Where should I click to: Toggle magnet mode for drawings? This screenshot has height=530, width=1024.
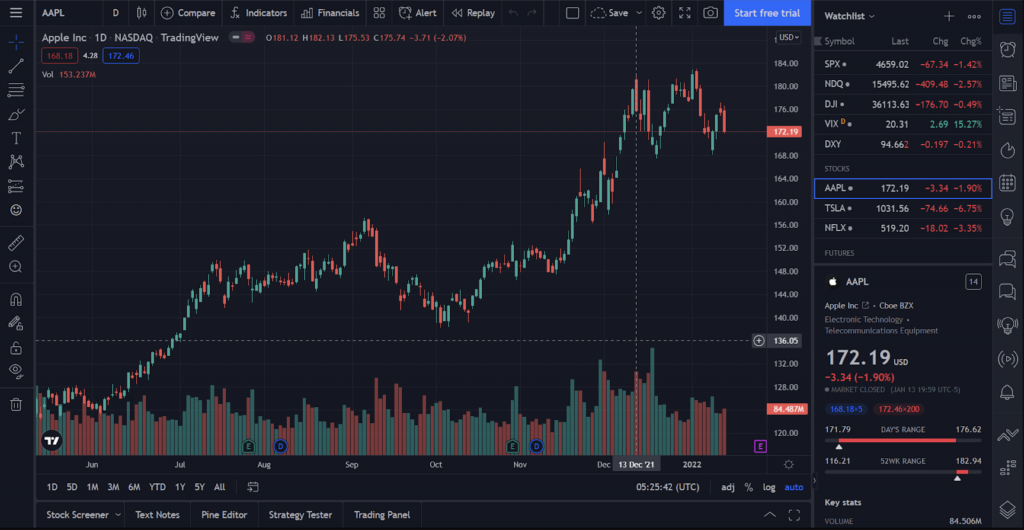tap(16, 300)
